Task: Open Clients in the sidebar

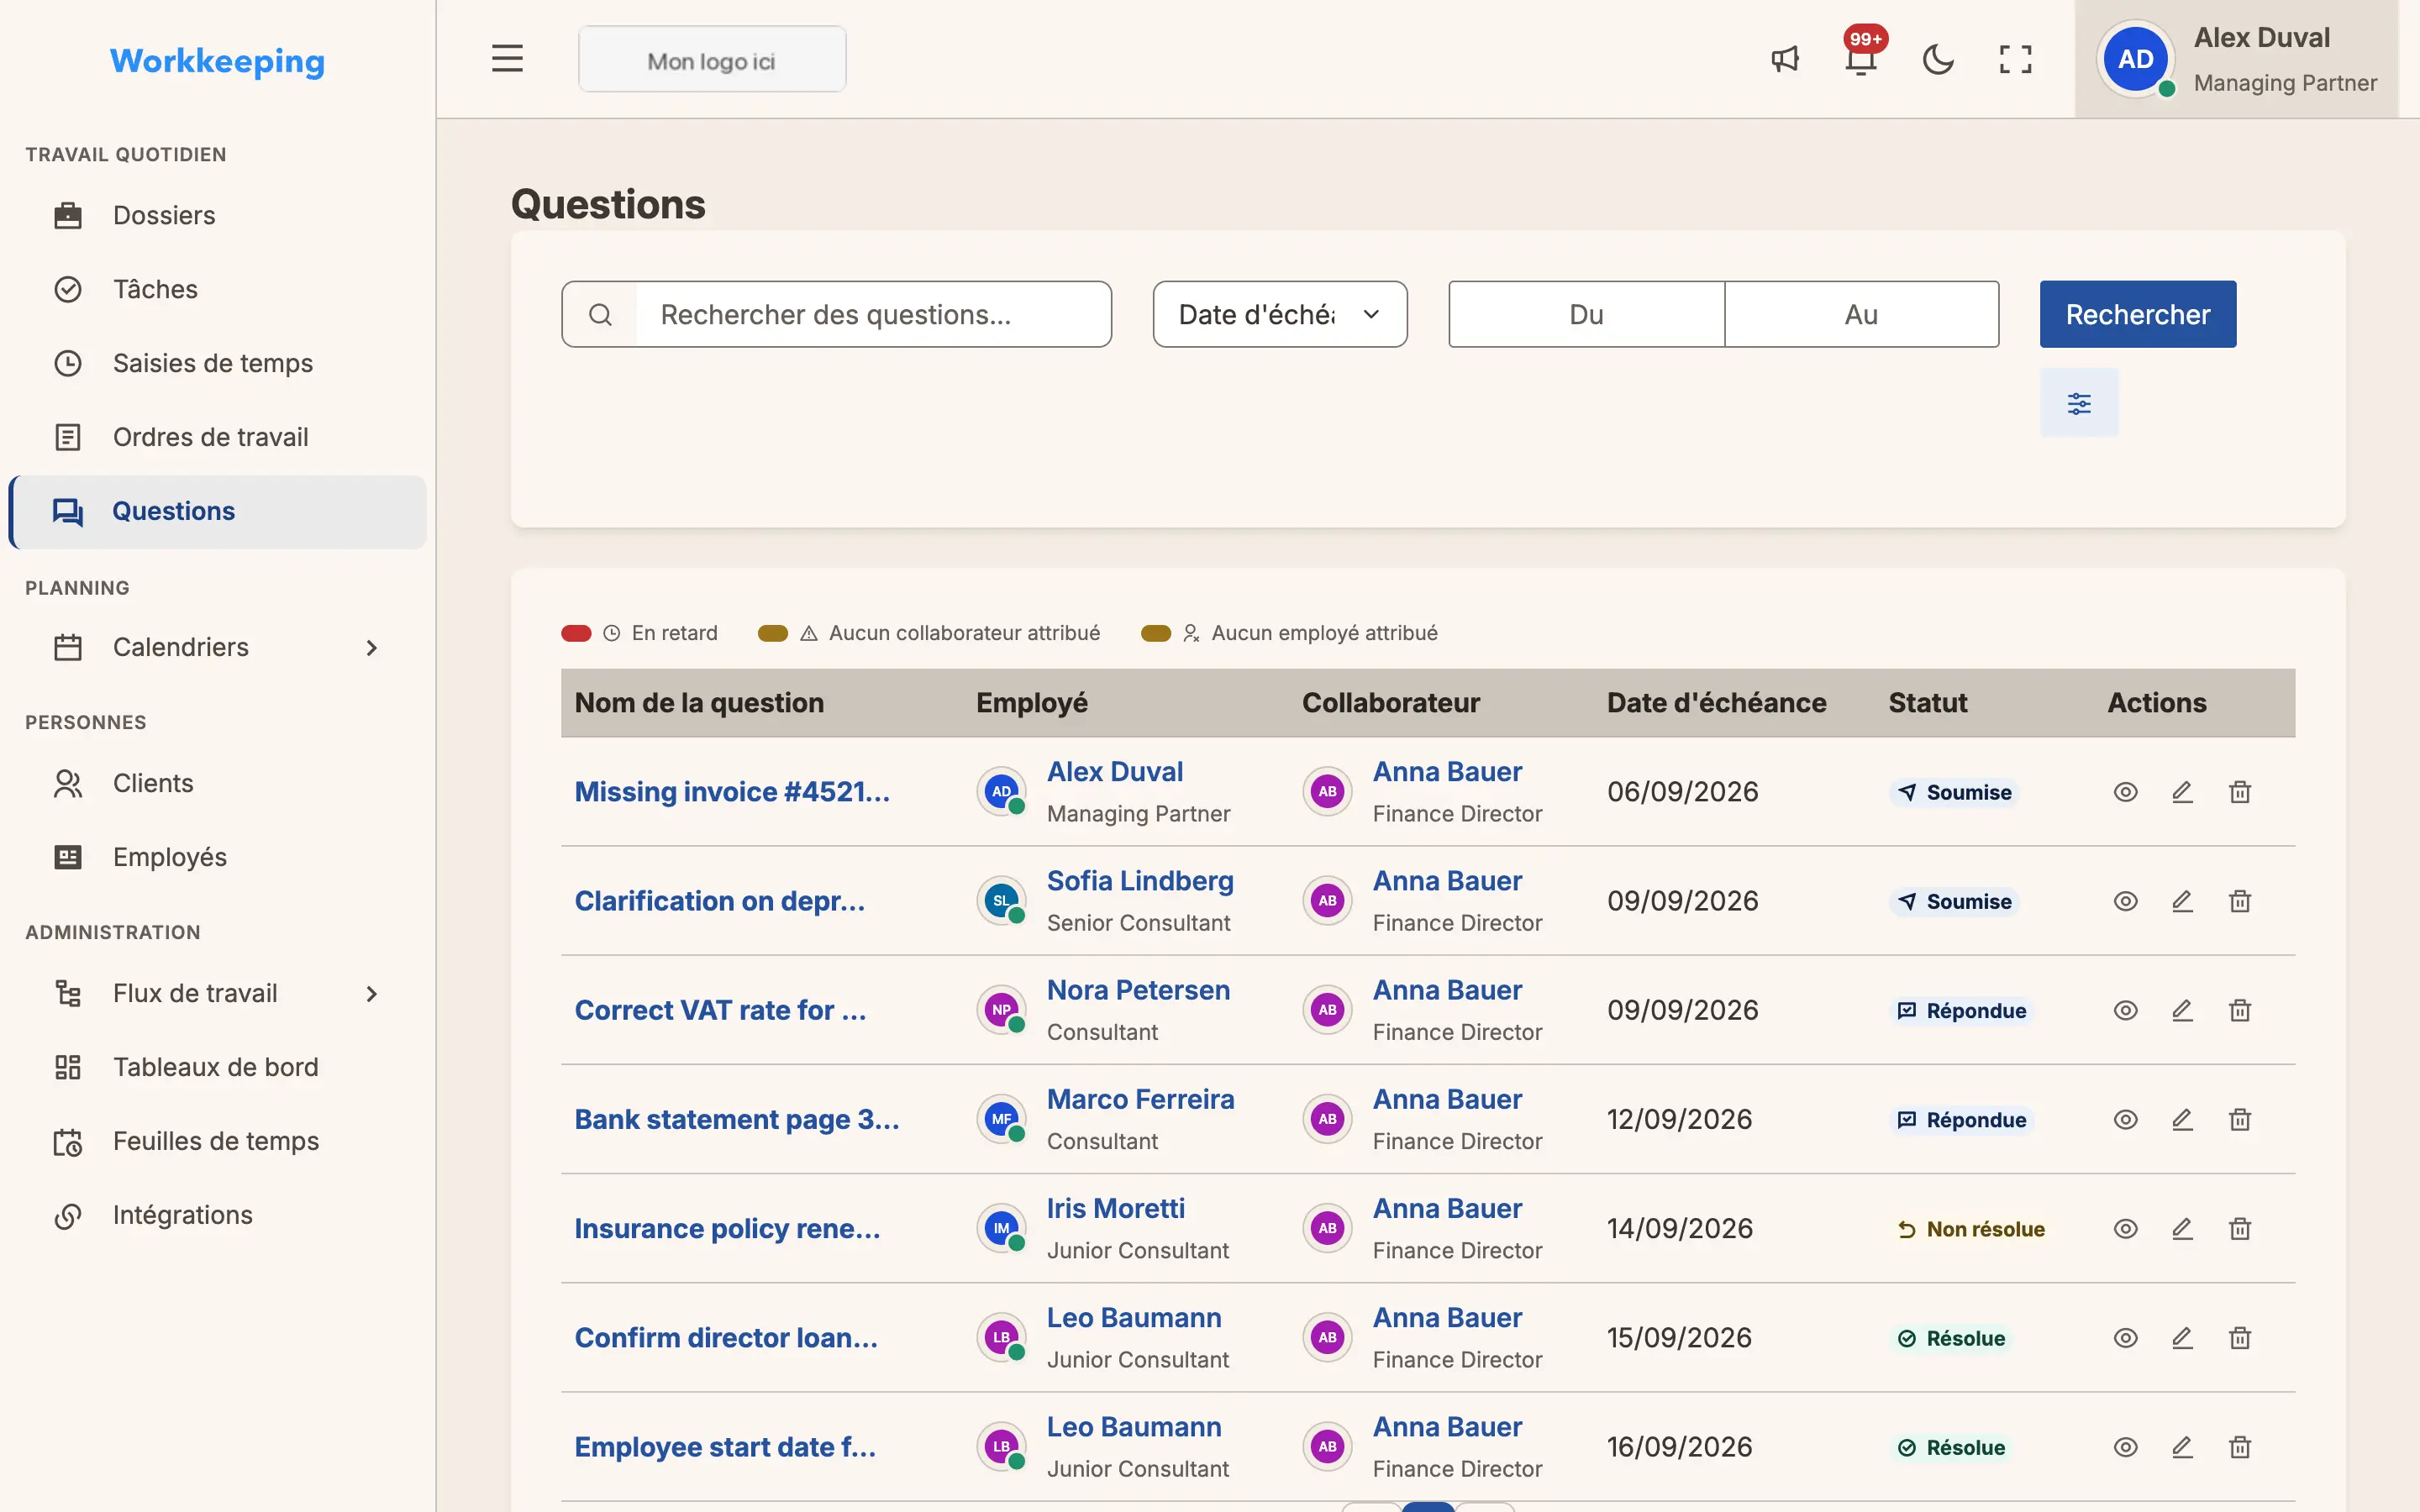Action: 218,783
